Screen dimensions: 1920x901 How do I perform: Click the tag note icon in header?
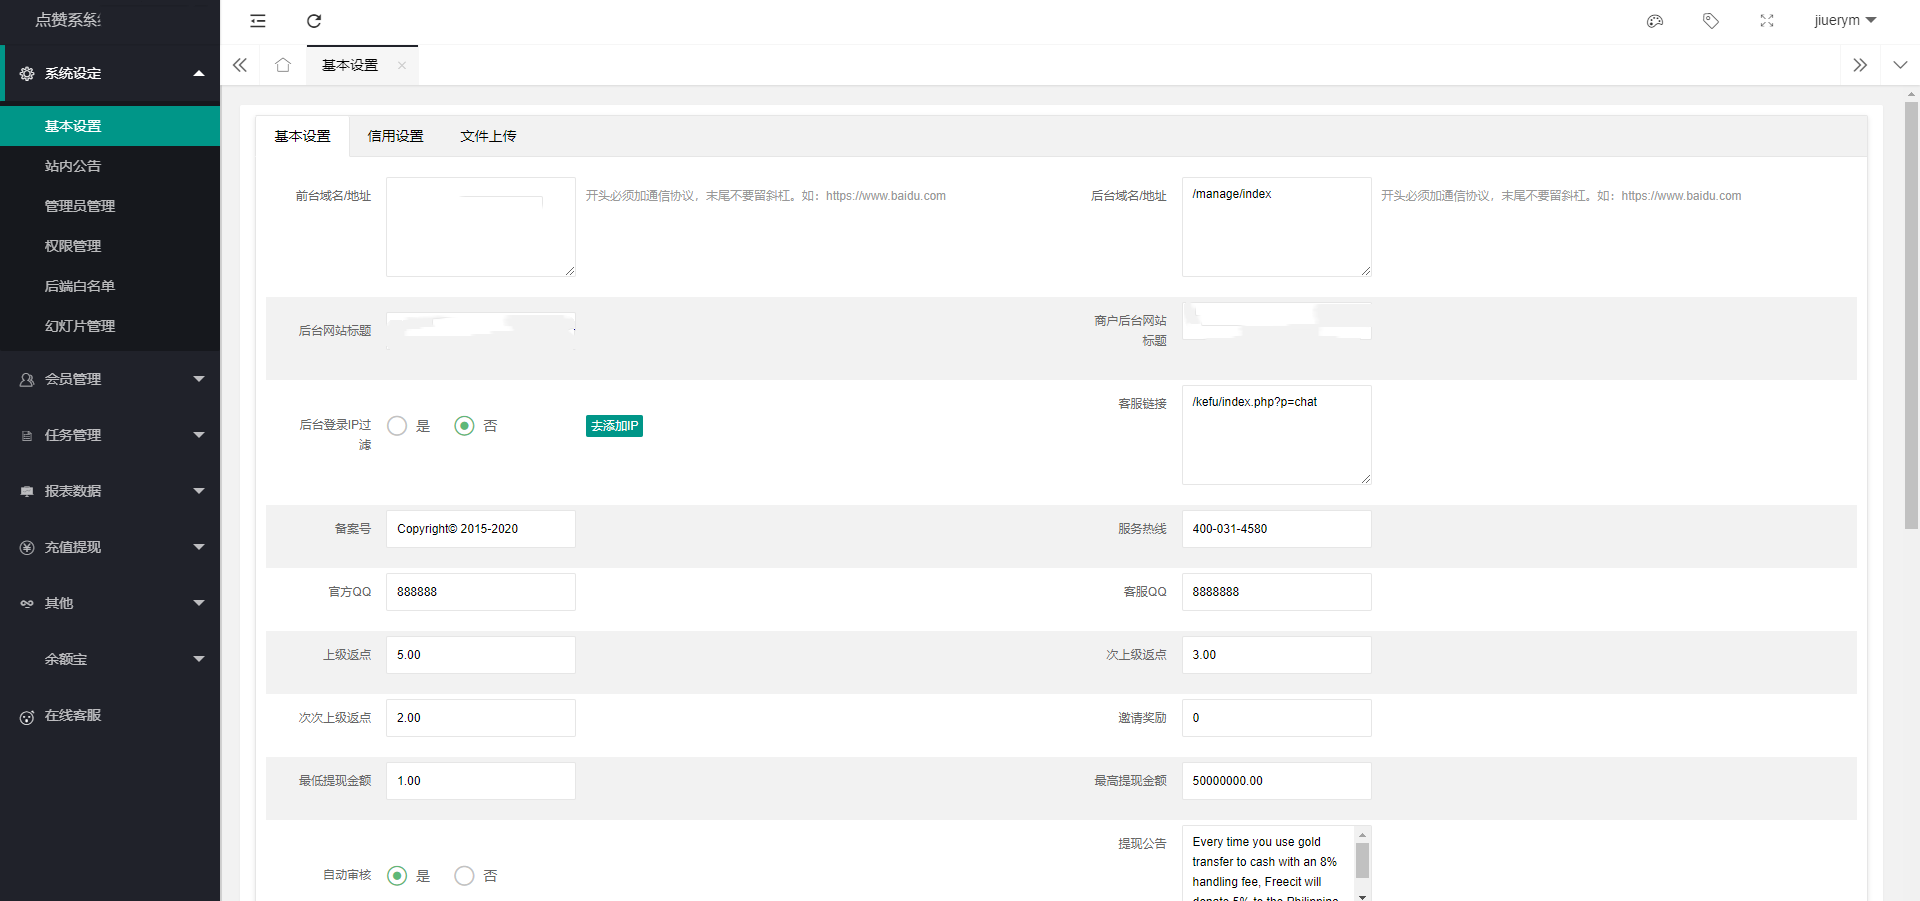(x=1711, y=21)
